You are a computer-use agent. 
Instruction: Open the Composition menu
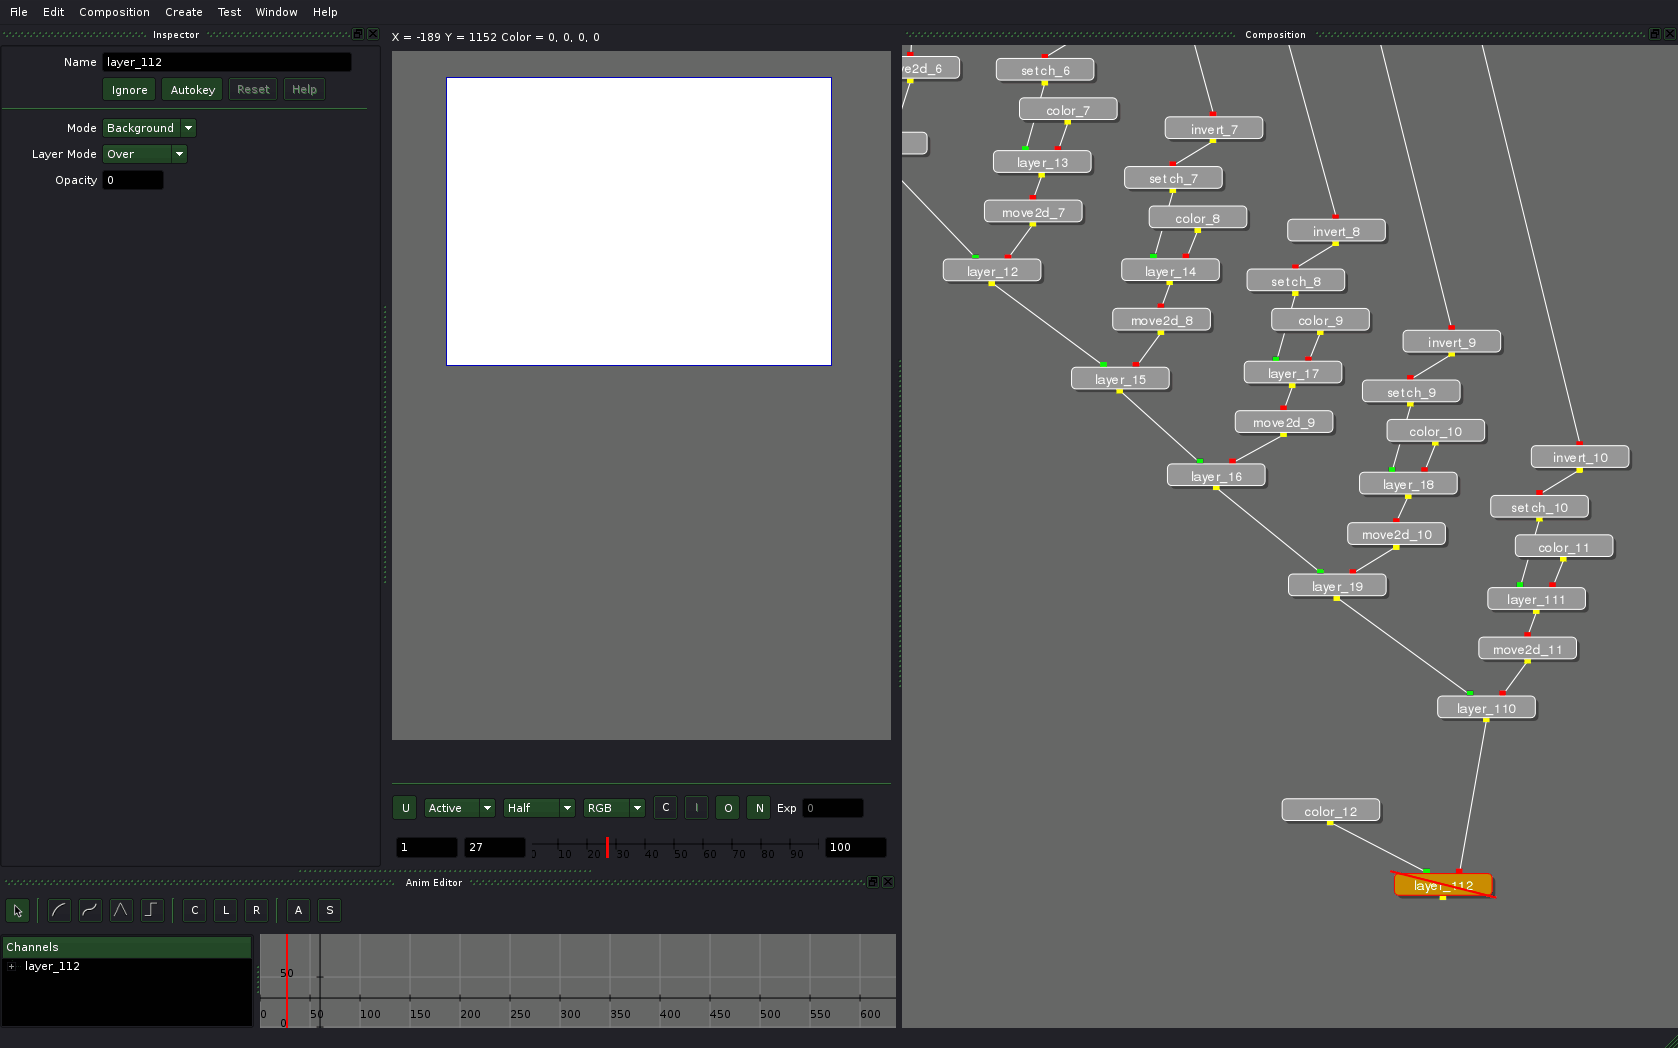114,12
